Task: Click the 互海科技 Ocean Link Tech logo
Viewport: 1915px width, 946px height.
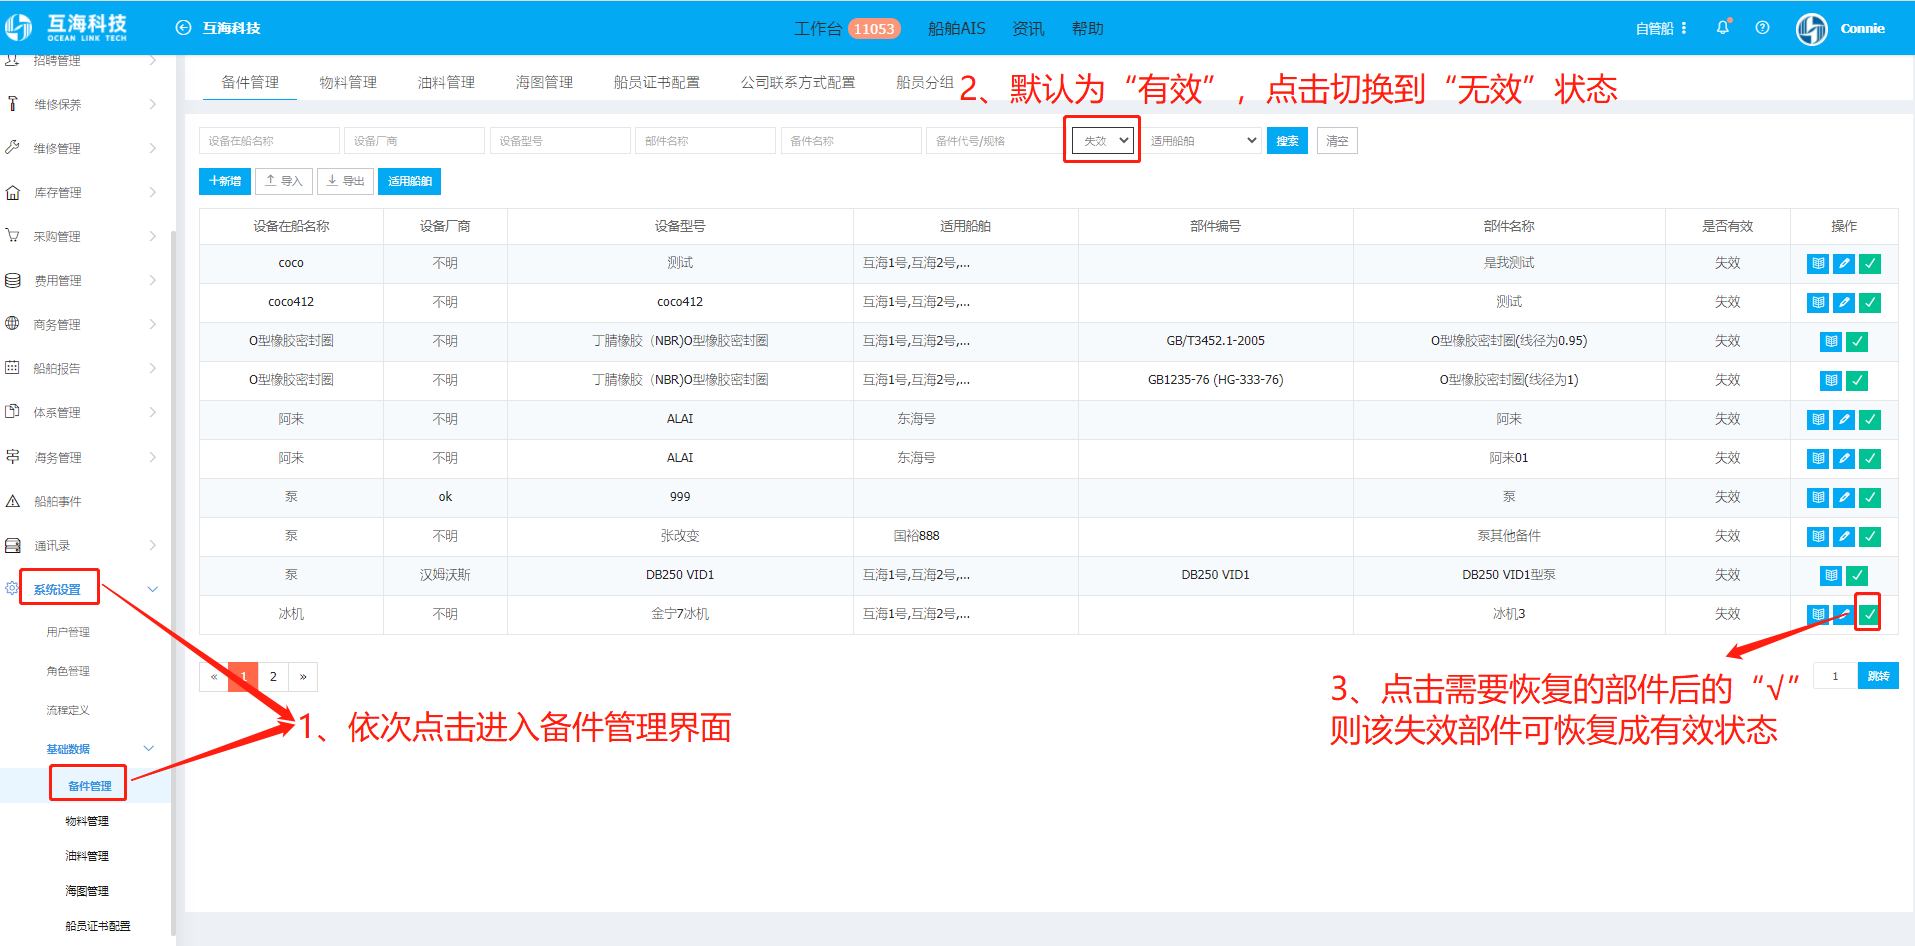Action: tap(68, 28)
